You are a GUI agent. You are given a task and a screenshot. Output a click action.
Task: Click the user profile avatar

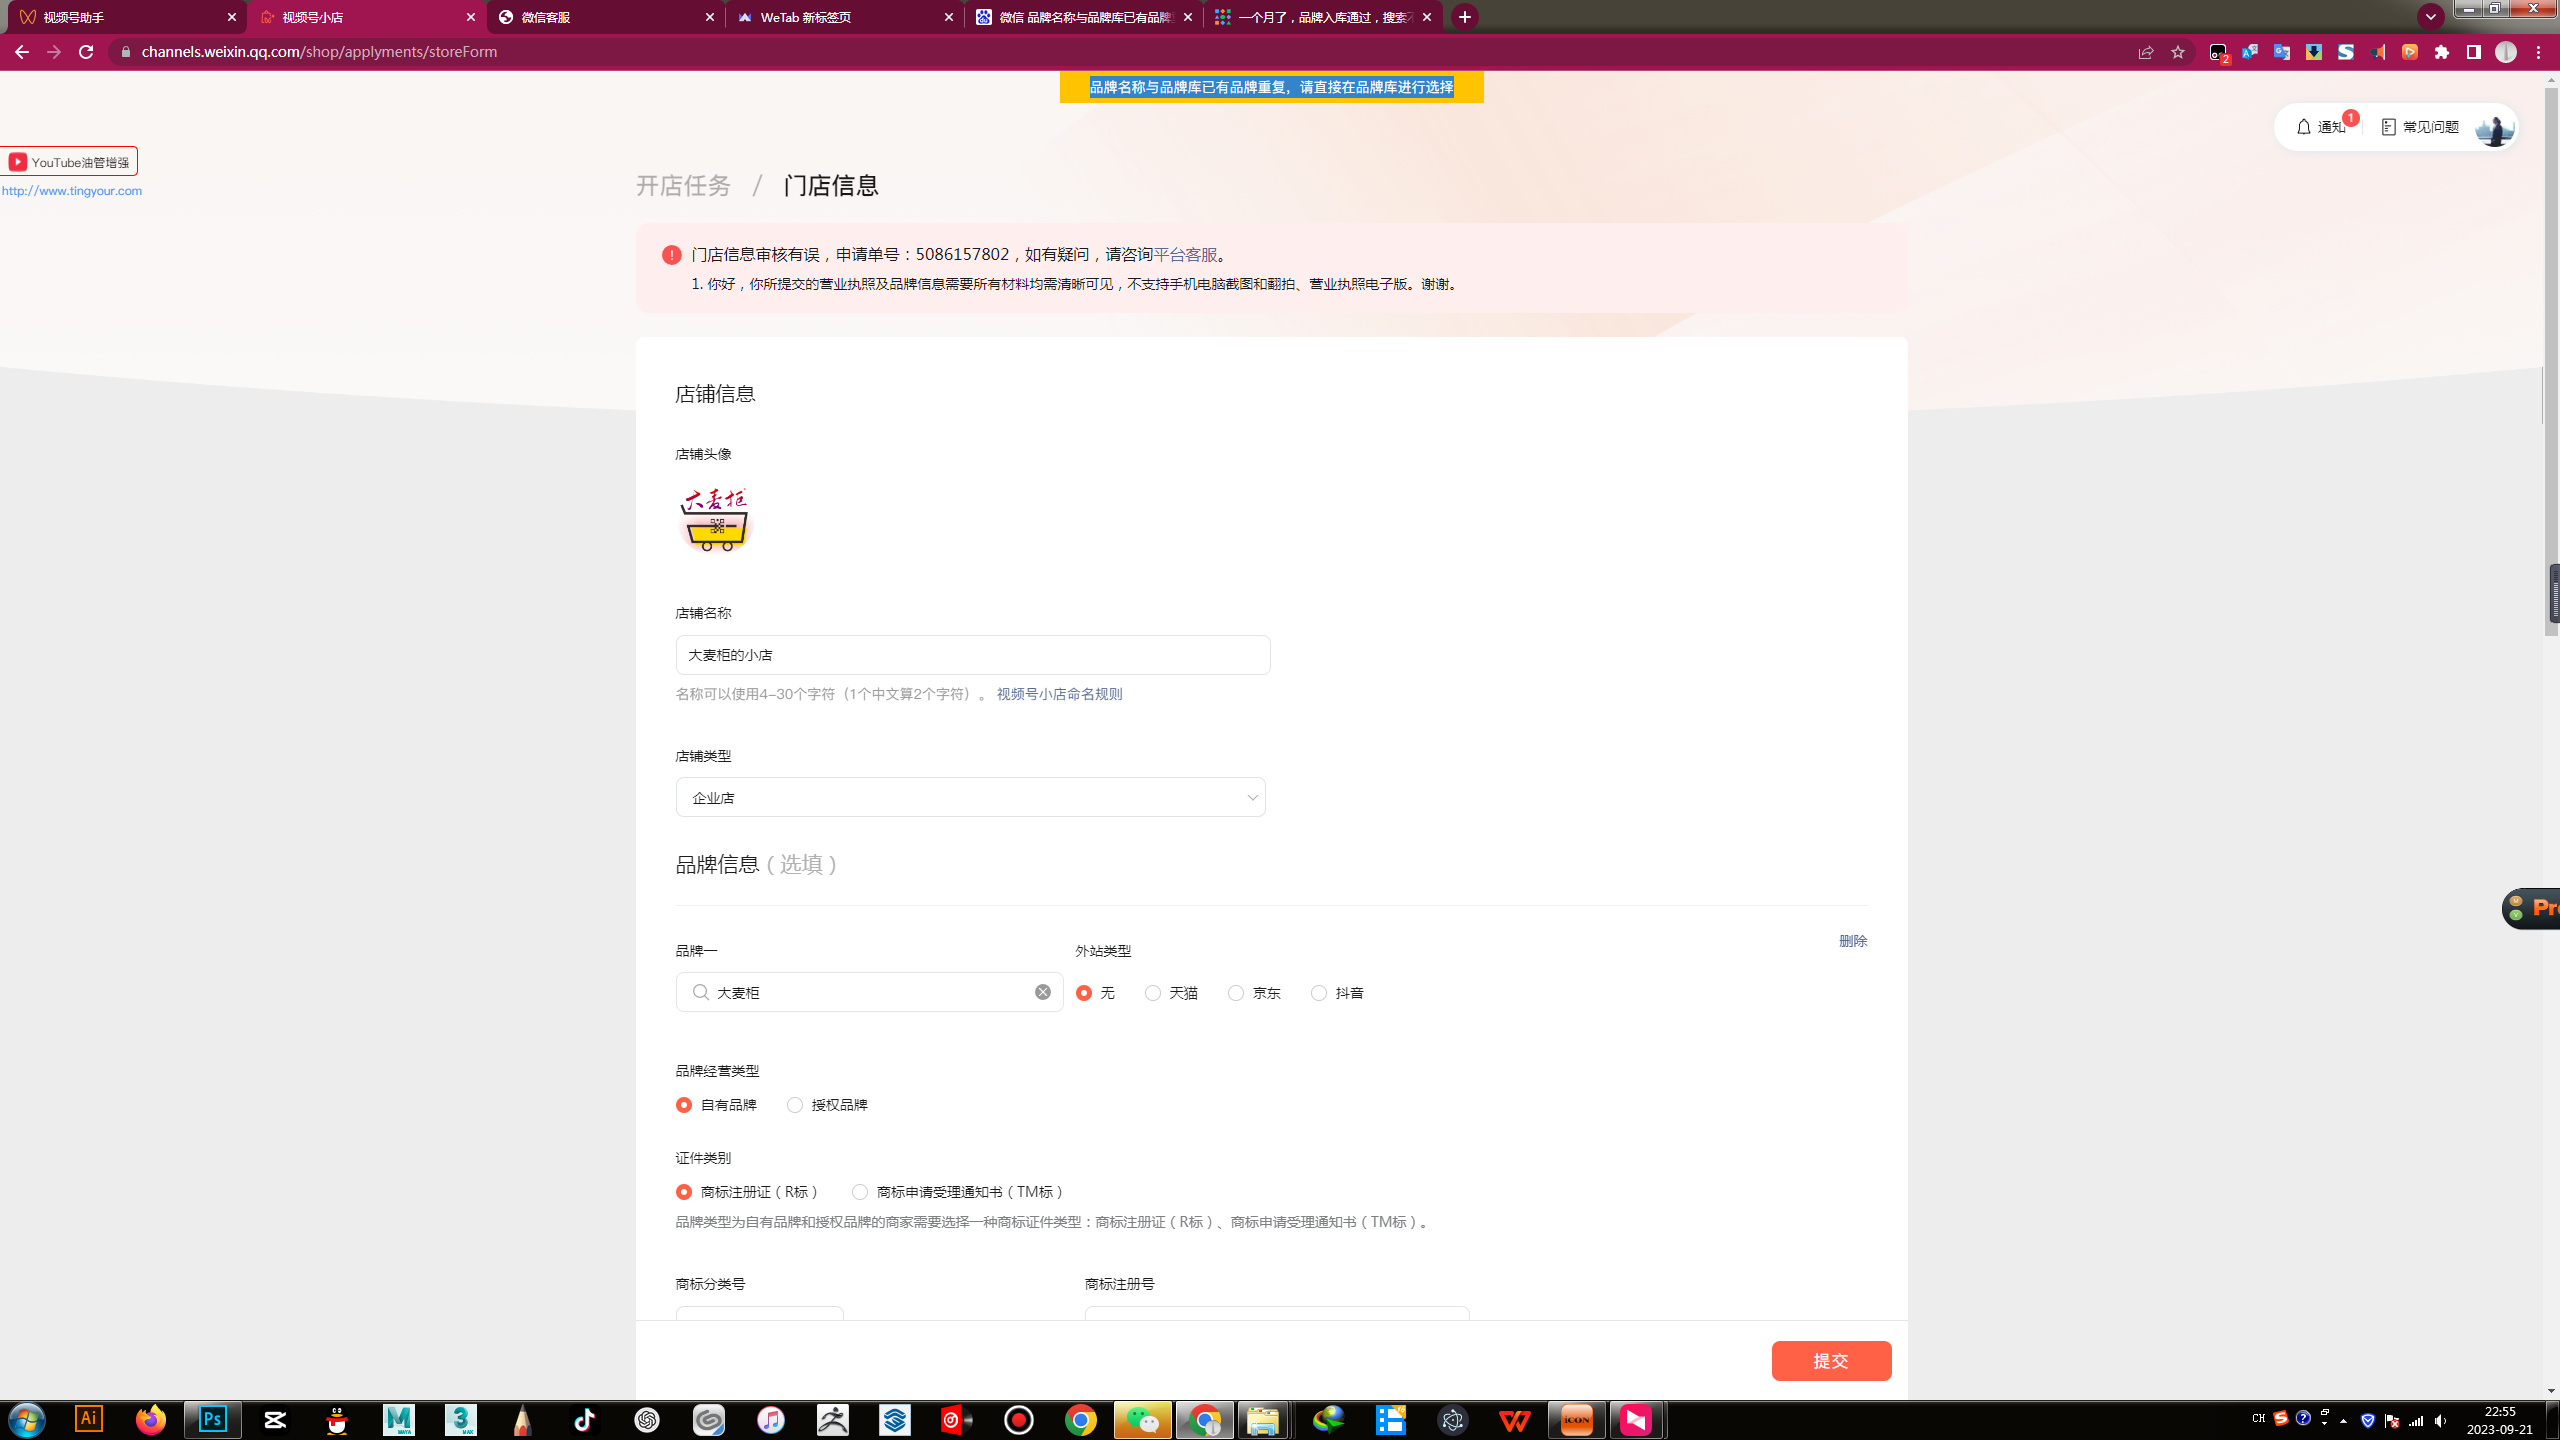[2494, 128]
